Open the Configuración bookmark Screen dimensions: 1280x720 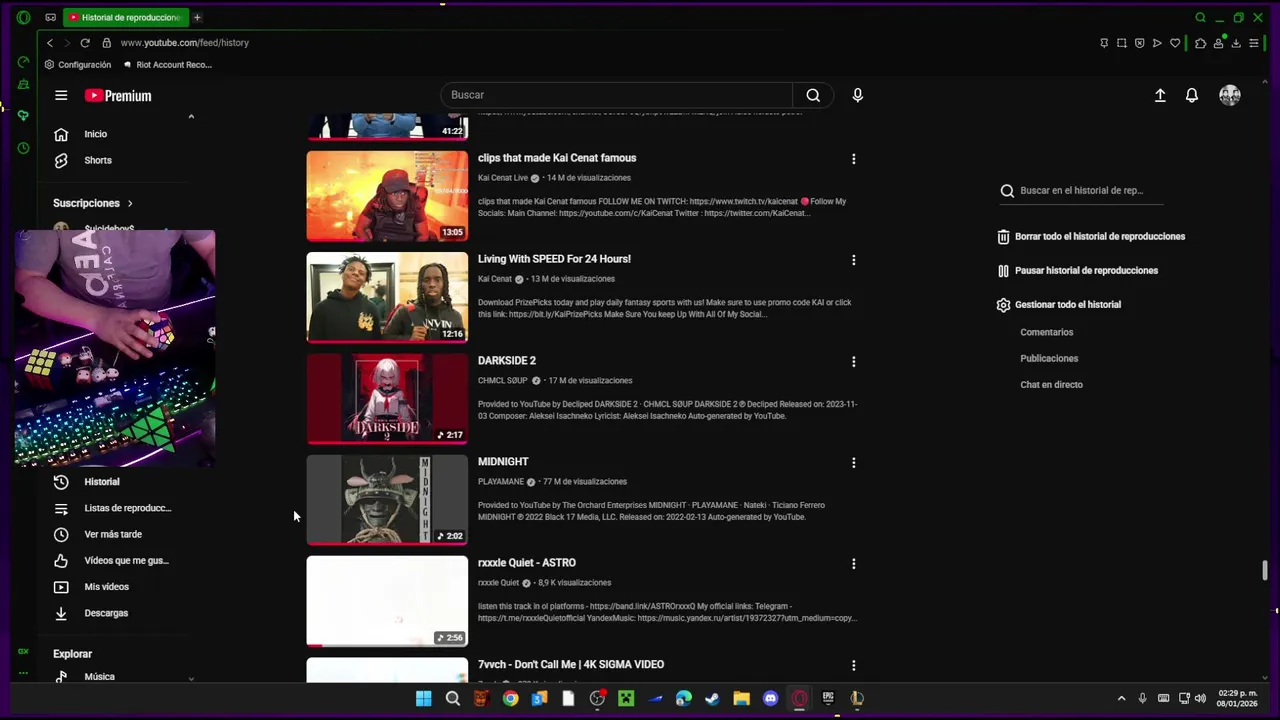pos(78,65)
